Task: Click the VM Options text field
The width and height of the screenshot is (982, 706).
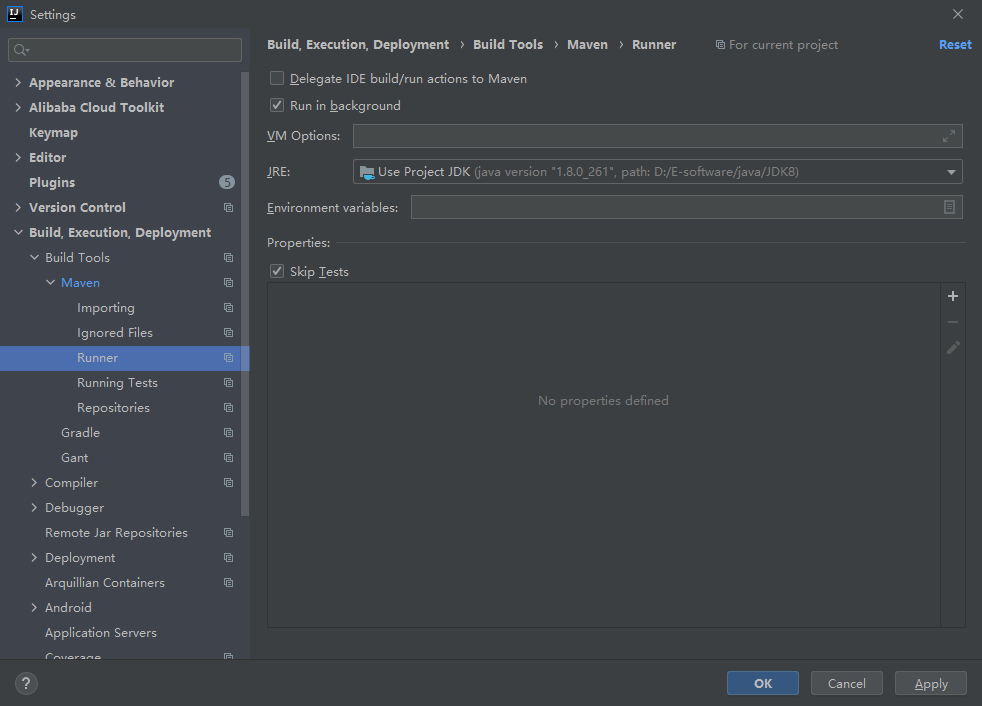Action: click(x=657, y=136)
